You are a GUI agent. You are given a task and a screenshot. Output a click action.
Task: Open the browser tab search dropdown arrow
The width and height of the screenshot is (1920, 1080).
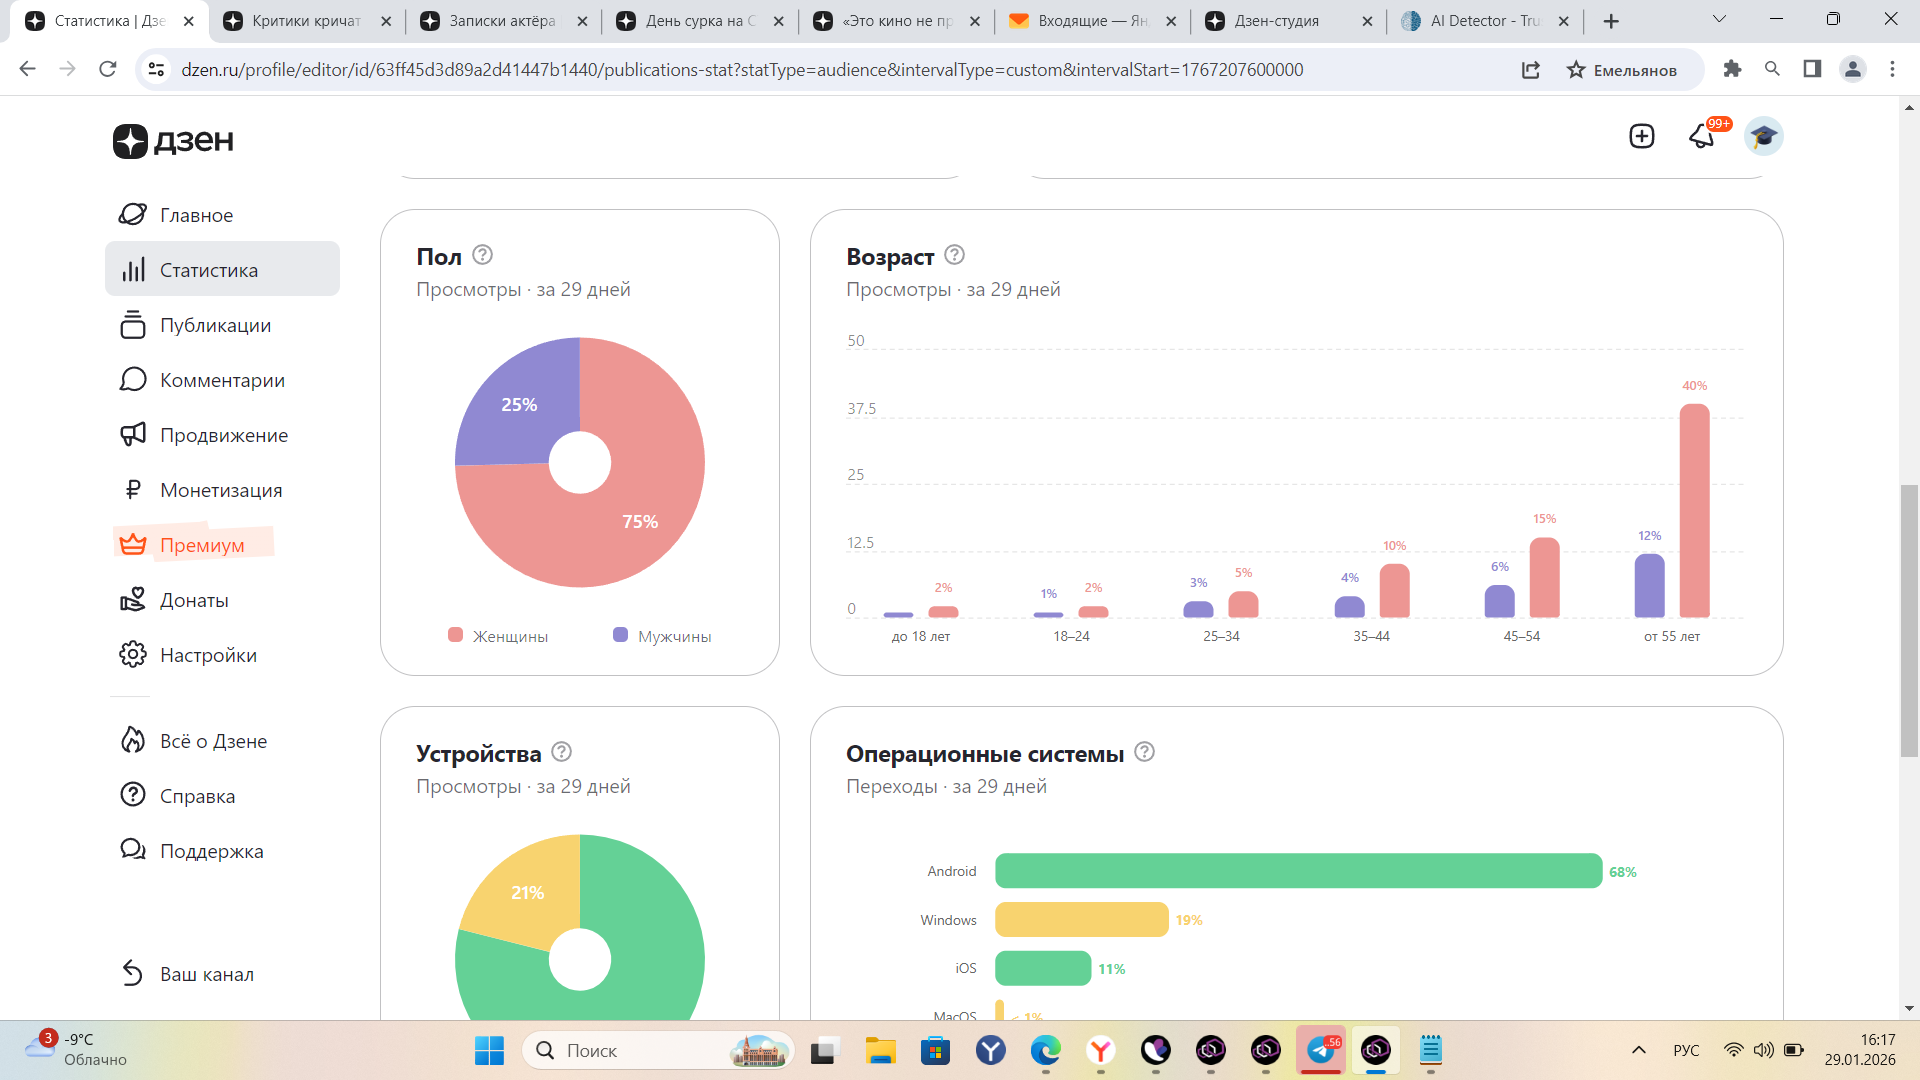[1719, 20]
